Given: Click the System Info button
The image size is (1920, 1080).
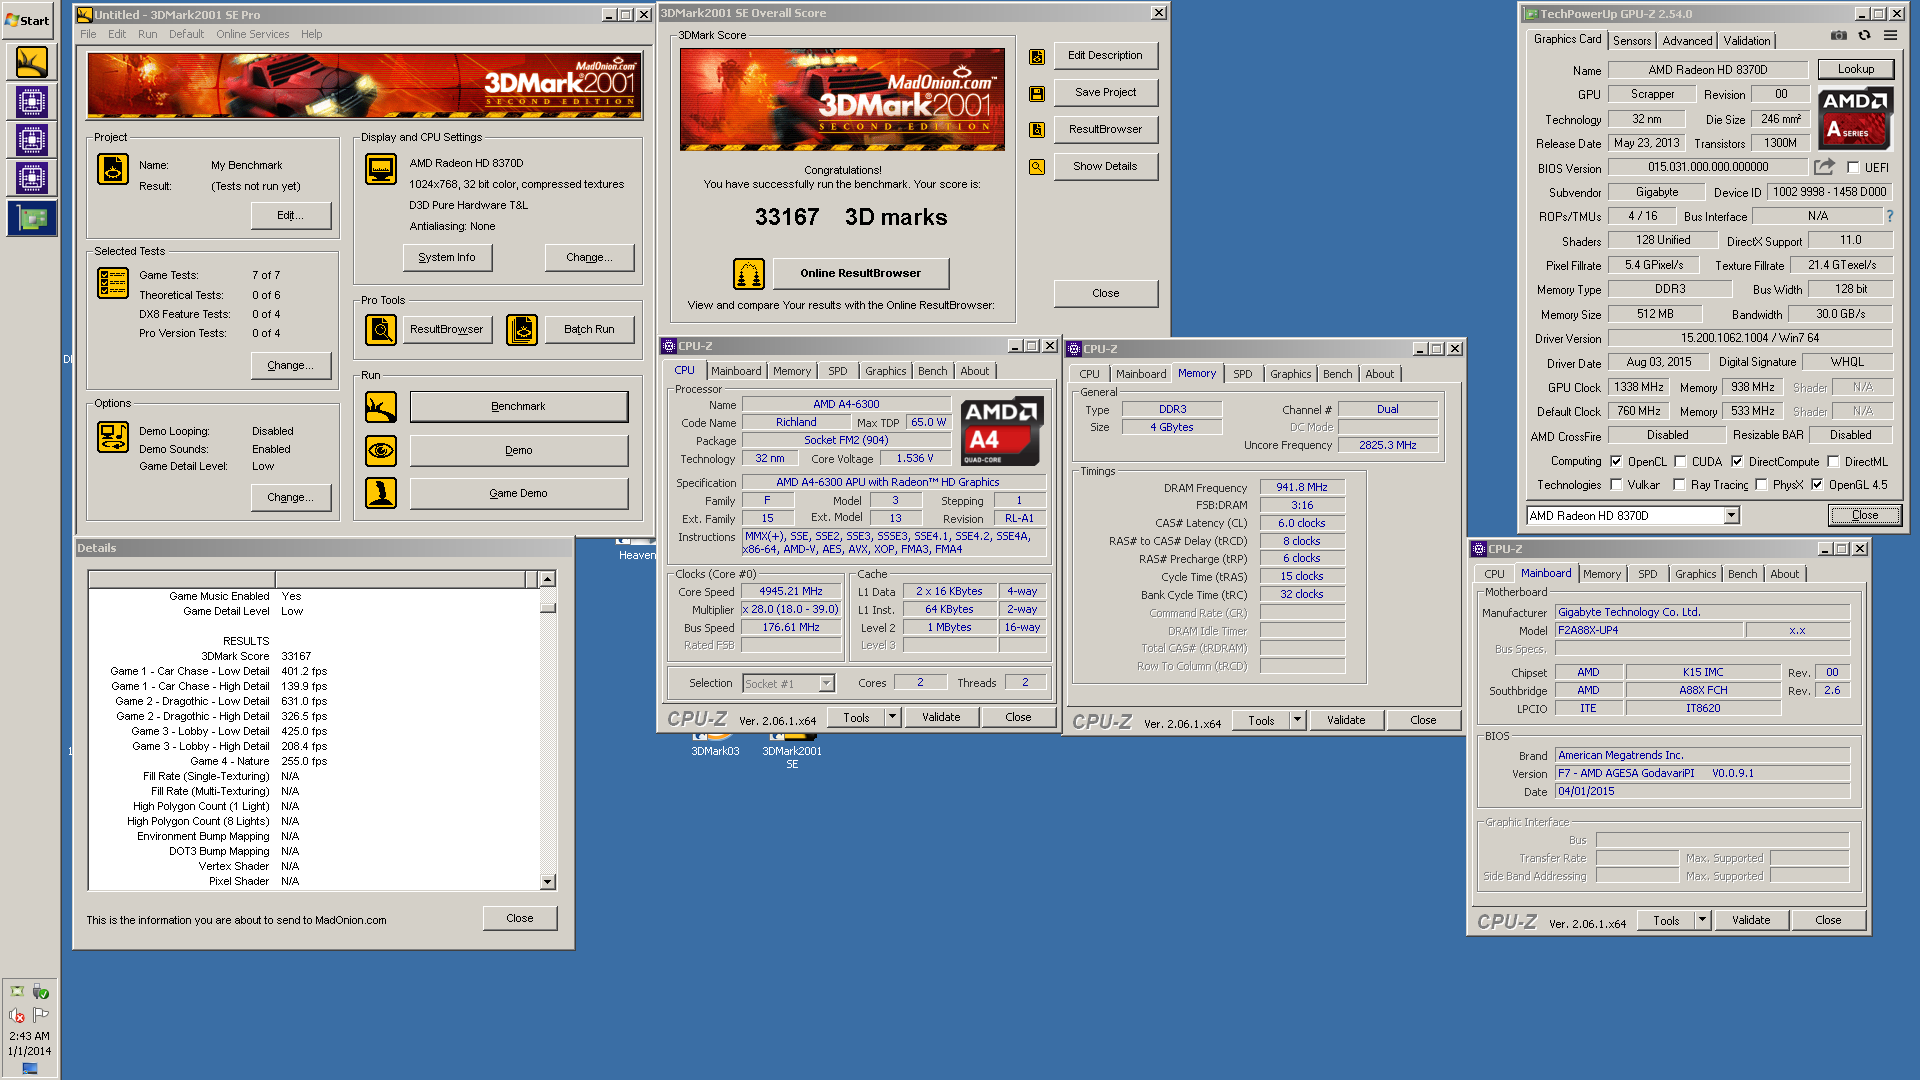Looking at the screenshot, I should coord(447,257).
